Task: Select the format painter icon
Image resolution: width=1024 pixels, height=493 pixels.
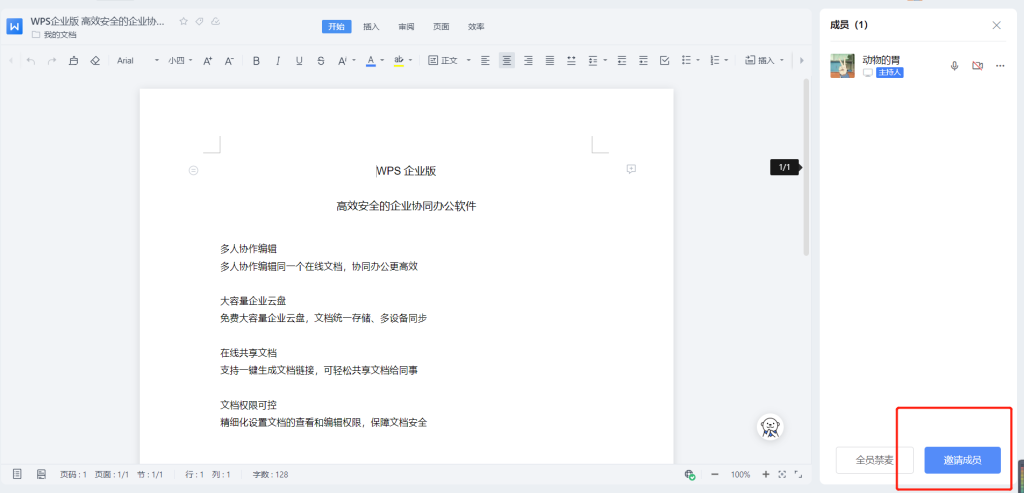Action: [73, 61]
